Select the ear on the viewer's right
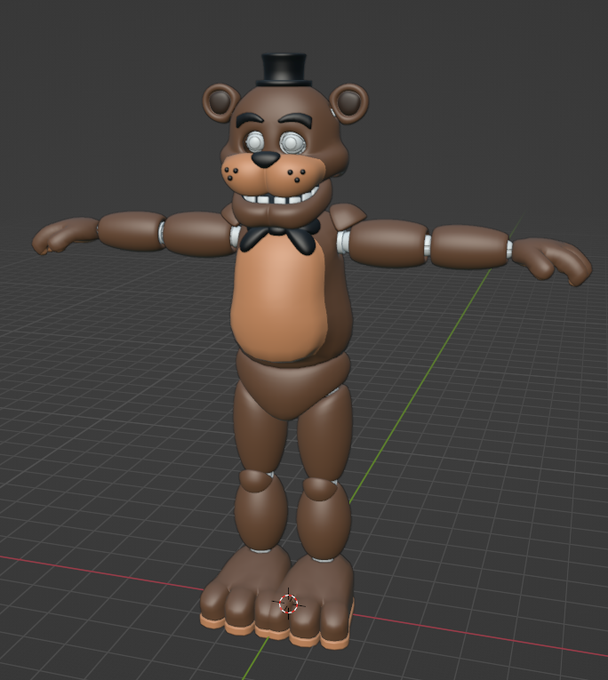 [351, 102]
